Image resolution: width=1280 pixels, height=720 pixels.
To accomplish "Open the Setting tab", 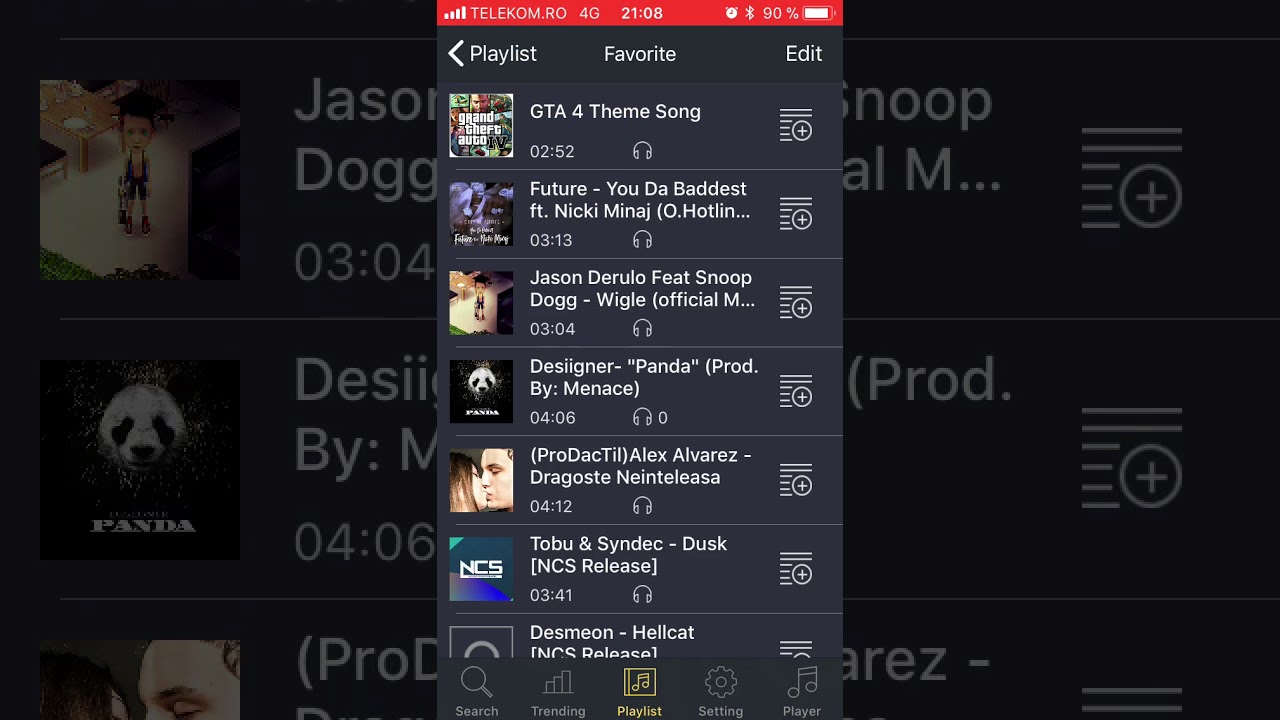I will [721, 691].
